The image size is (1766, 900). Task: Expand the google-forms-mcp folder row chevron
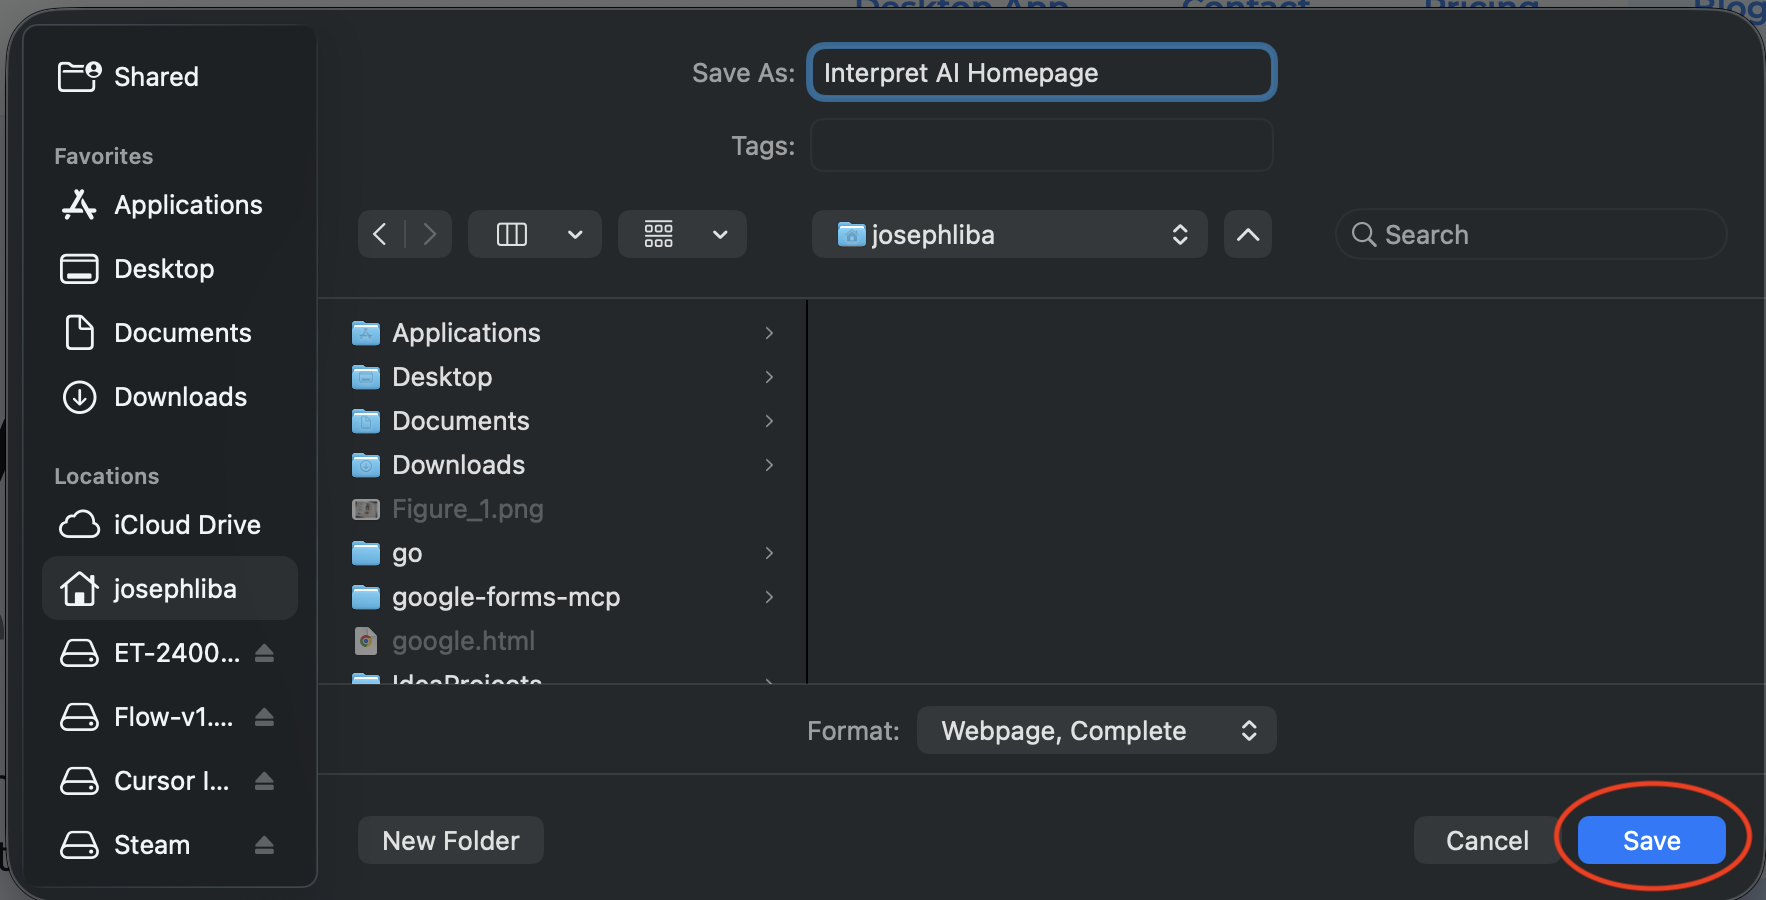point(769,597)
